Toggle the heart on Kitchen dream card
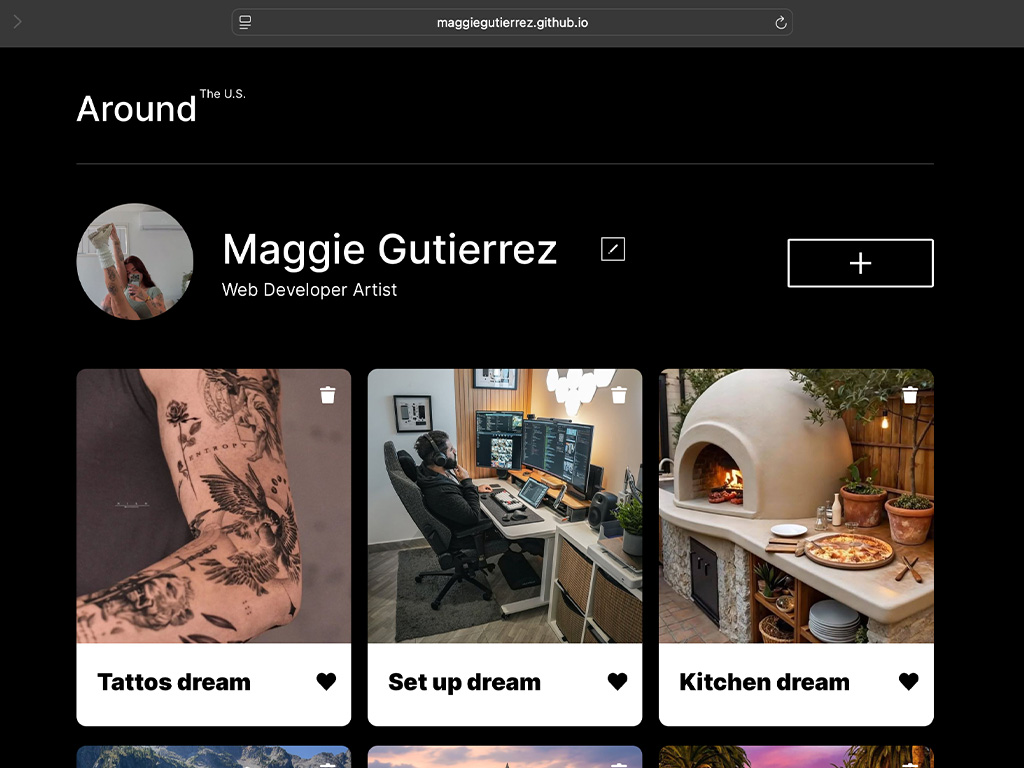This screenshot has height=768, width=1024. coord(908,682)
